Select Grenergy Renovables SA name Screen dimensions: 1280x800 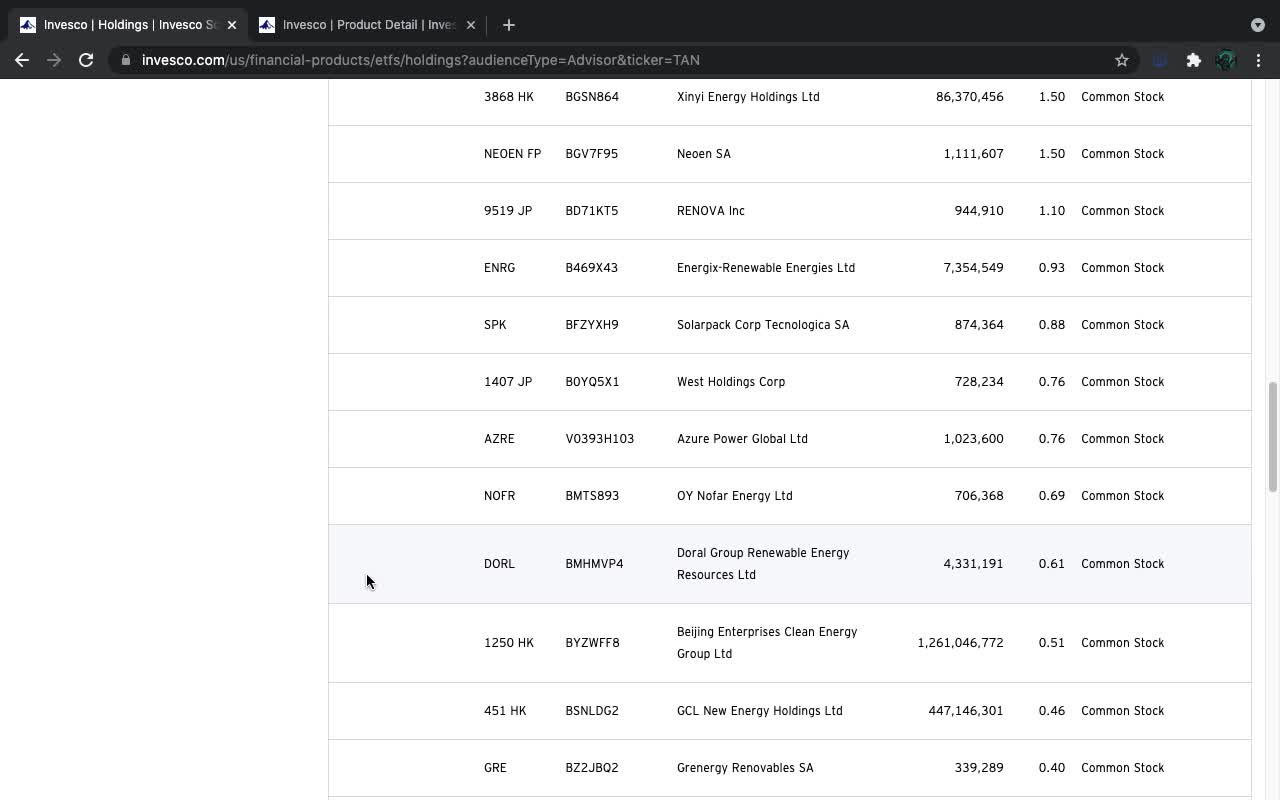(745, 768)
